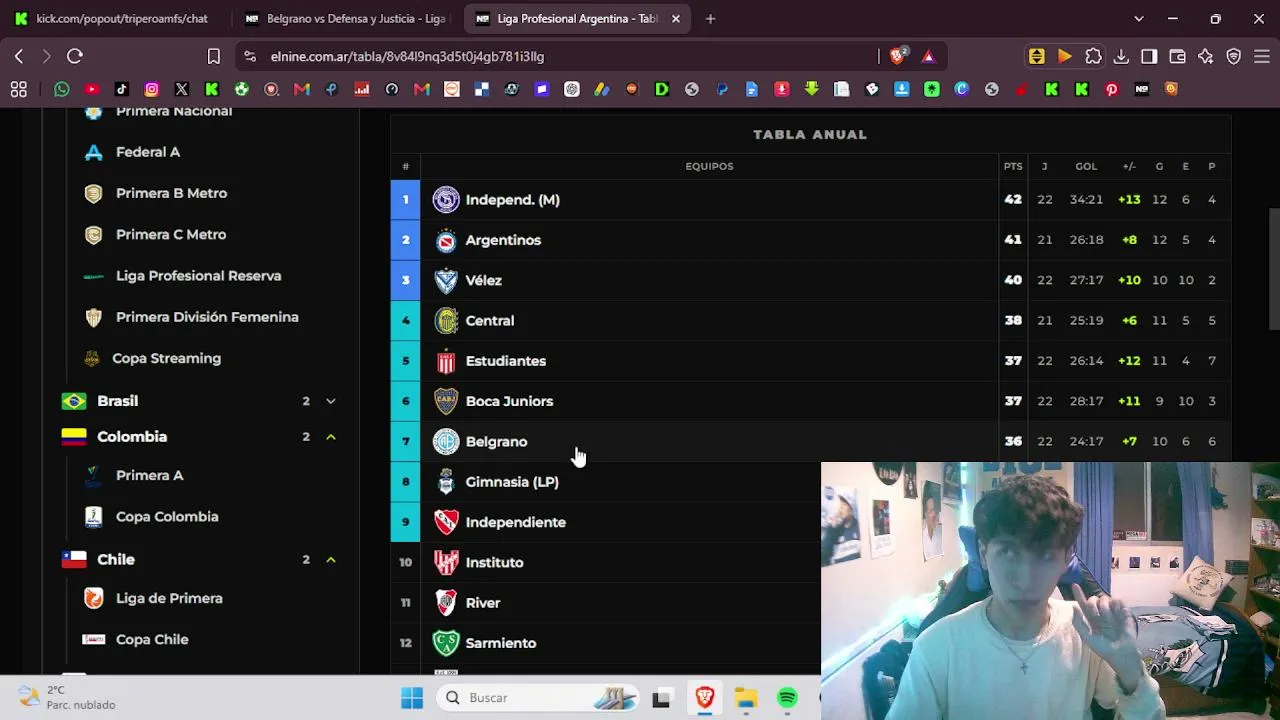
Task: Open the browser tab search dropdown
Action: coord(1138,18)
